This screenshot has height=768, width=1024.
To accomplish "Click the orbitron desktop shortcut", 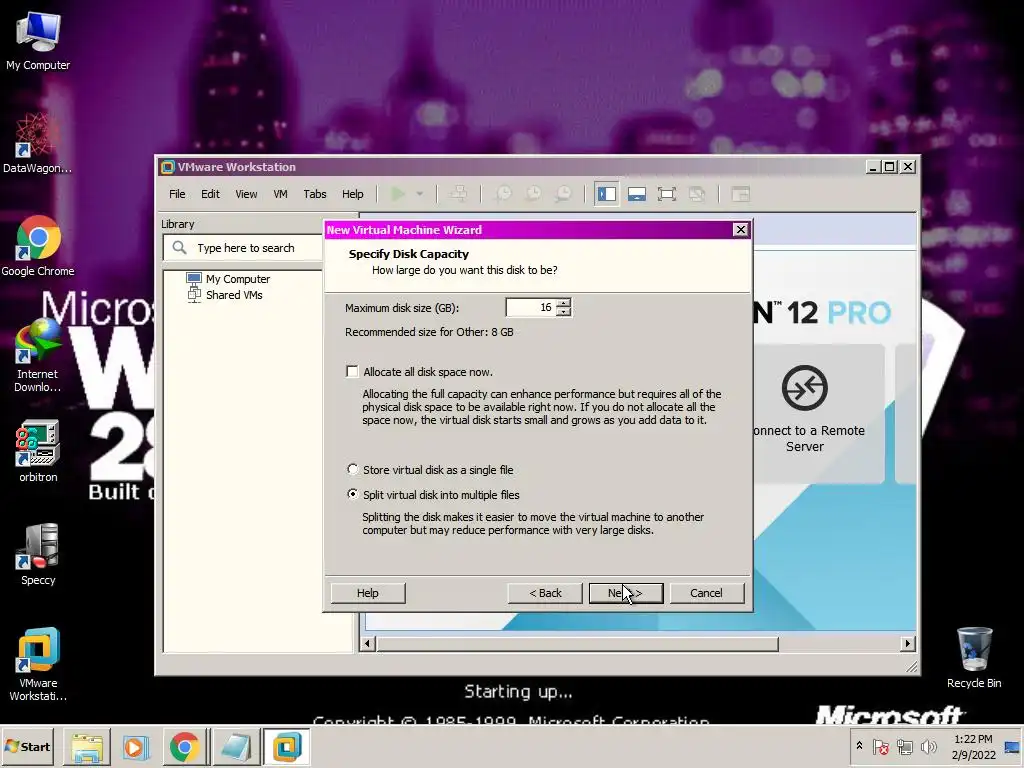I will (x=38, y=451).
